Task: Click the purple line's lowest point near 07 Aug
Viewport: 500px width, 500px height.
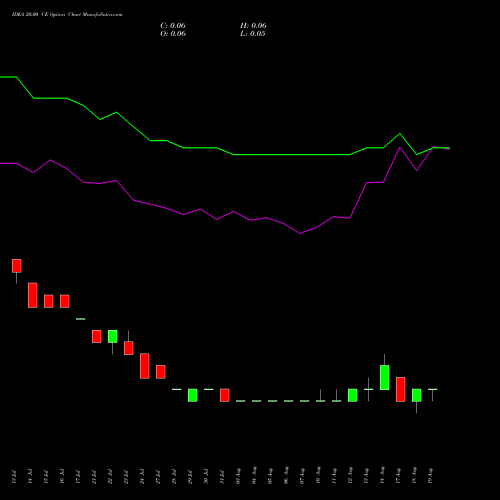Action: 300,233
